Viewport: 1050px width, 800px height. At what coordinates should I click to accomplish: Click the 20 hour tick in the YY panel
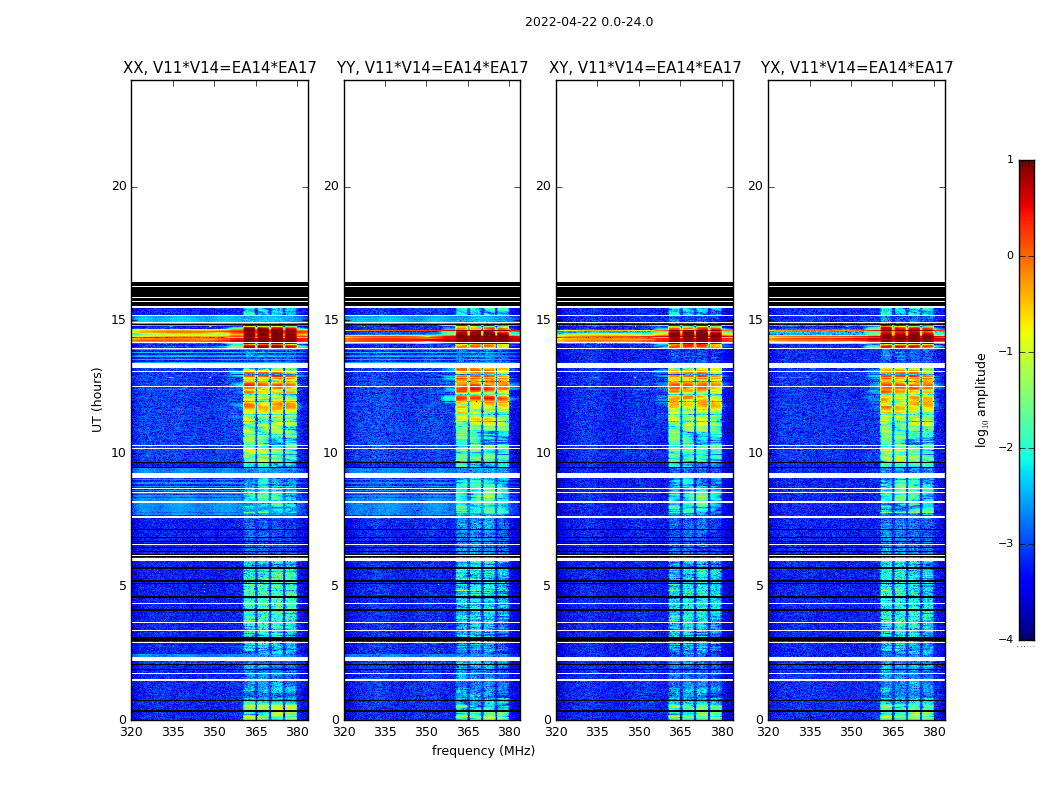[x=331, y=186]
